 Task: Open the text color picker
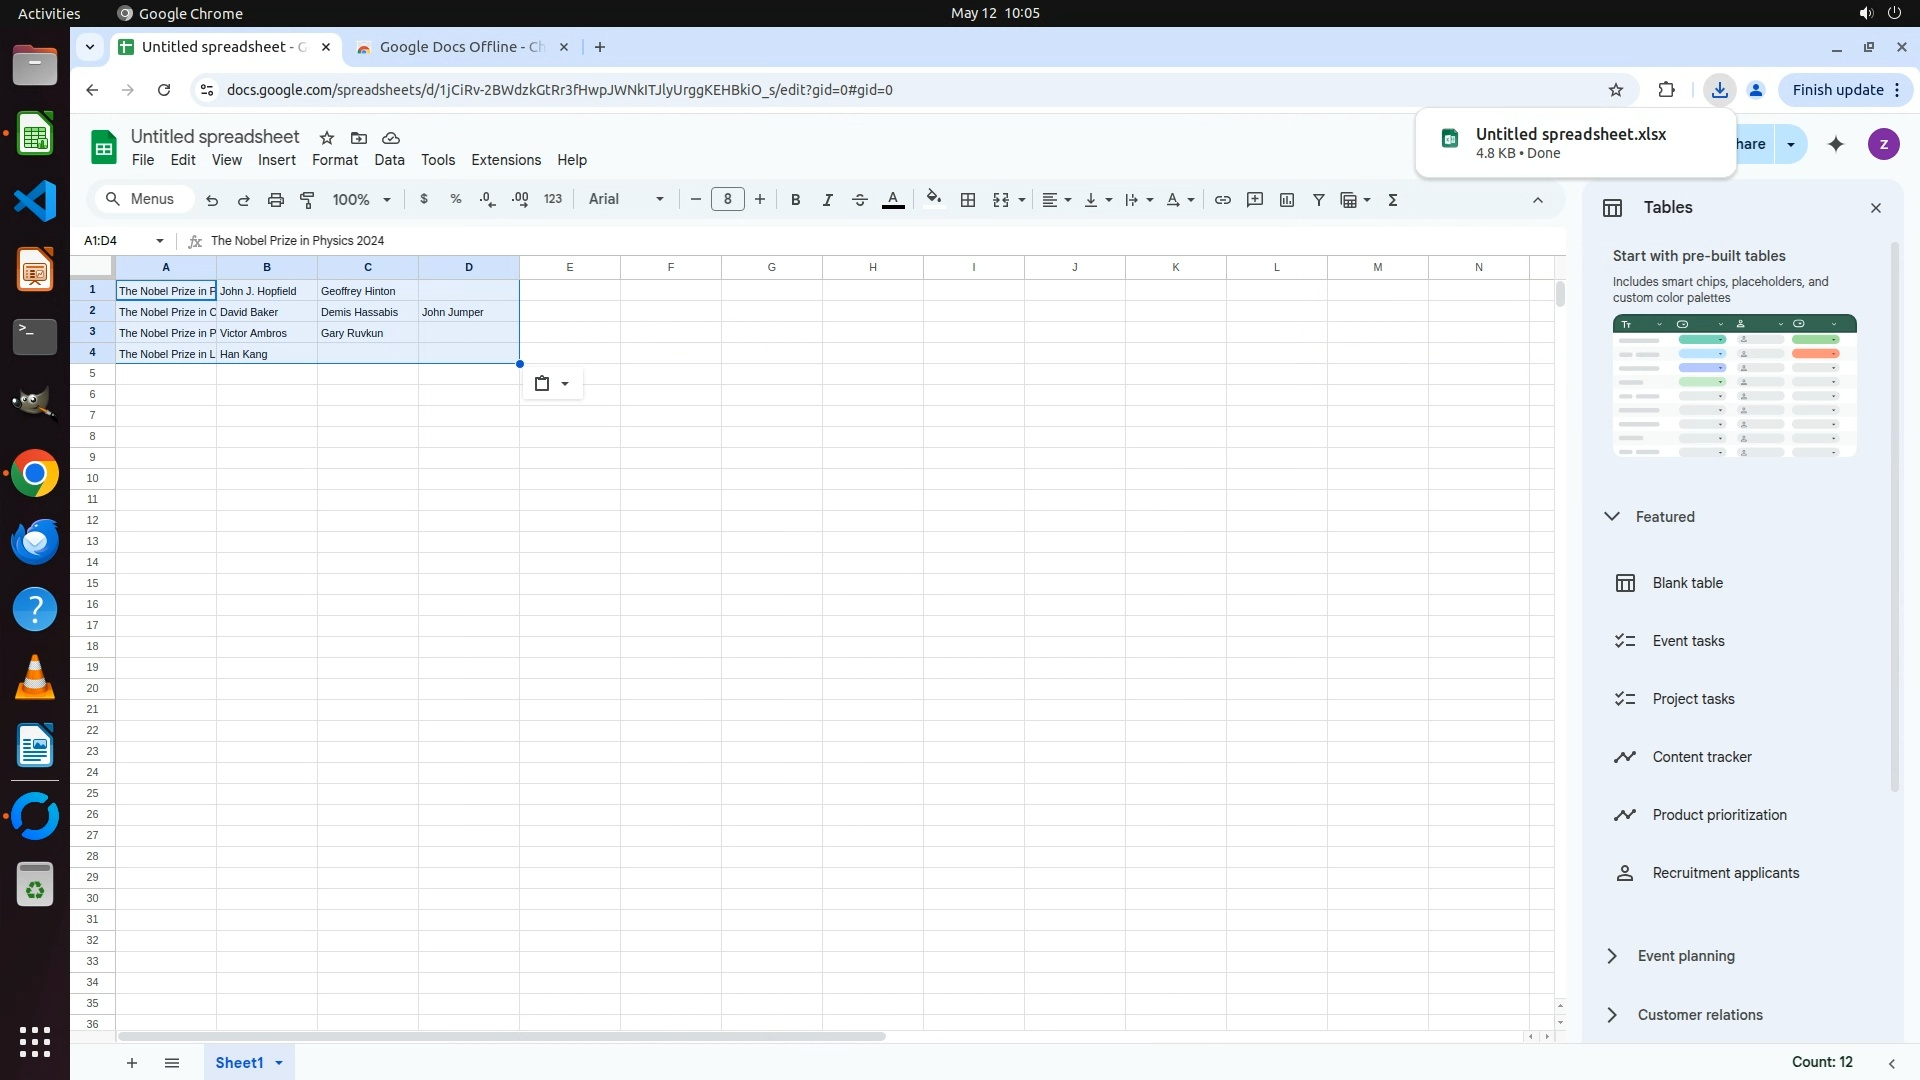click(x=893, y=200)
